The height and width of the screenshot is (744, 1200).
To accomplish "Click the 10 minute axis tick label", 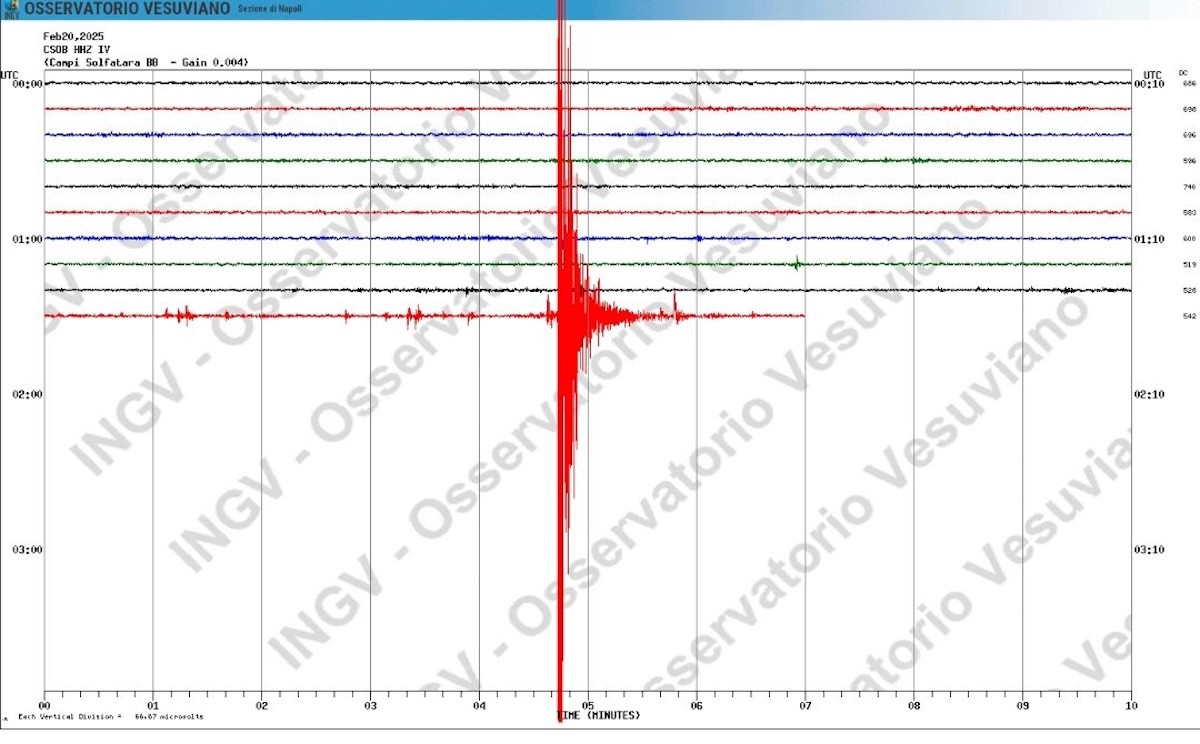I will pyautogui.click(x=1131, y=705).
